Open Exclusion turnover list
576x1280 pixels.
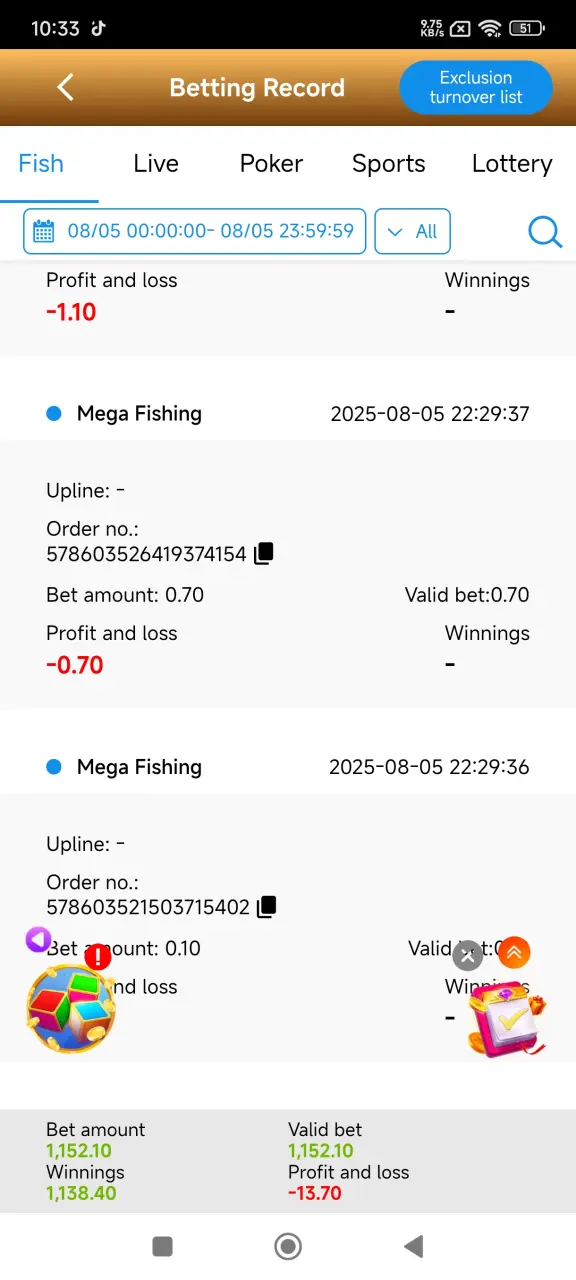(476, 87)
